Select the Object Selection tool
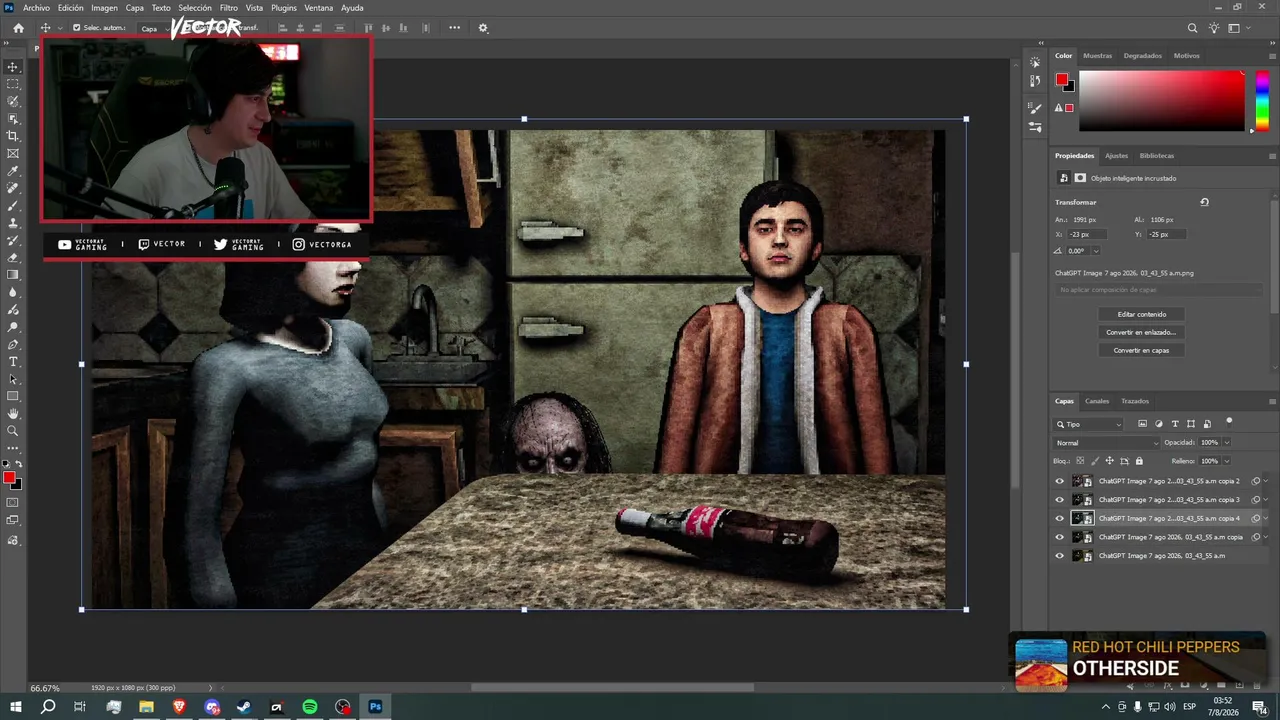The height and width of the screenshot is (720, 1280). pyautogui.click(x=13, y=119)
